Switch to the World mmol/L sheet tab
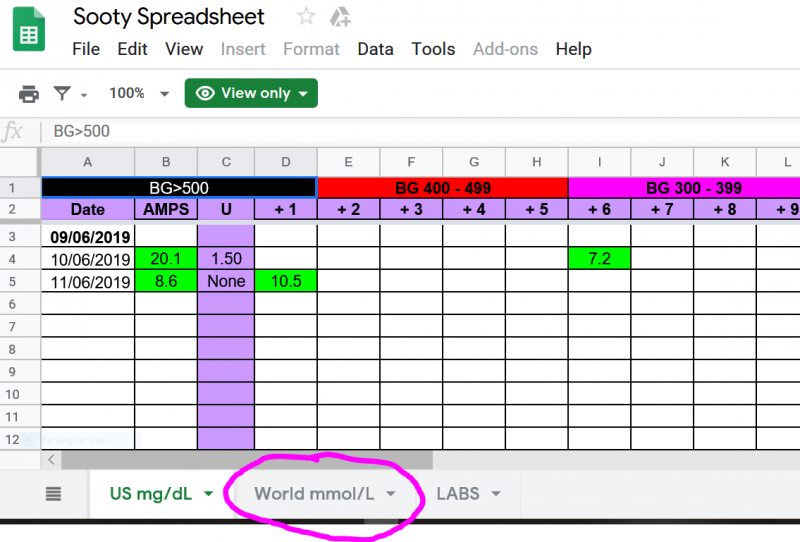 (314, 494)
